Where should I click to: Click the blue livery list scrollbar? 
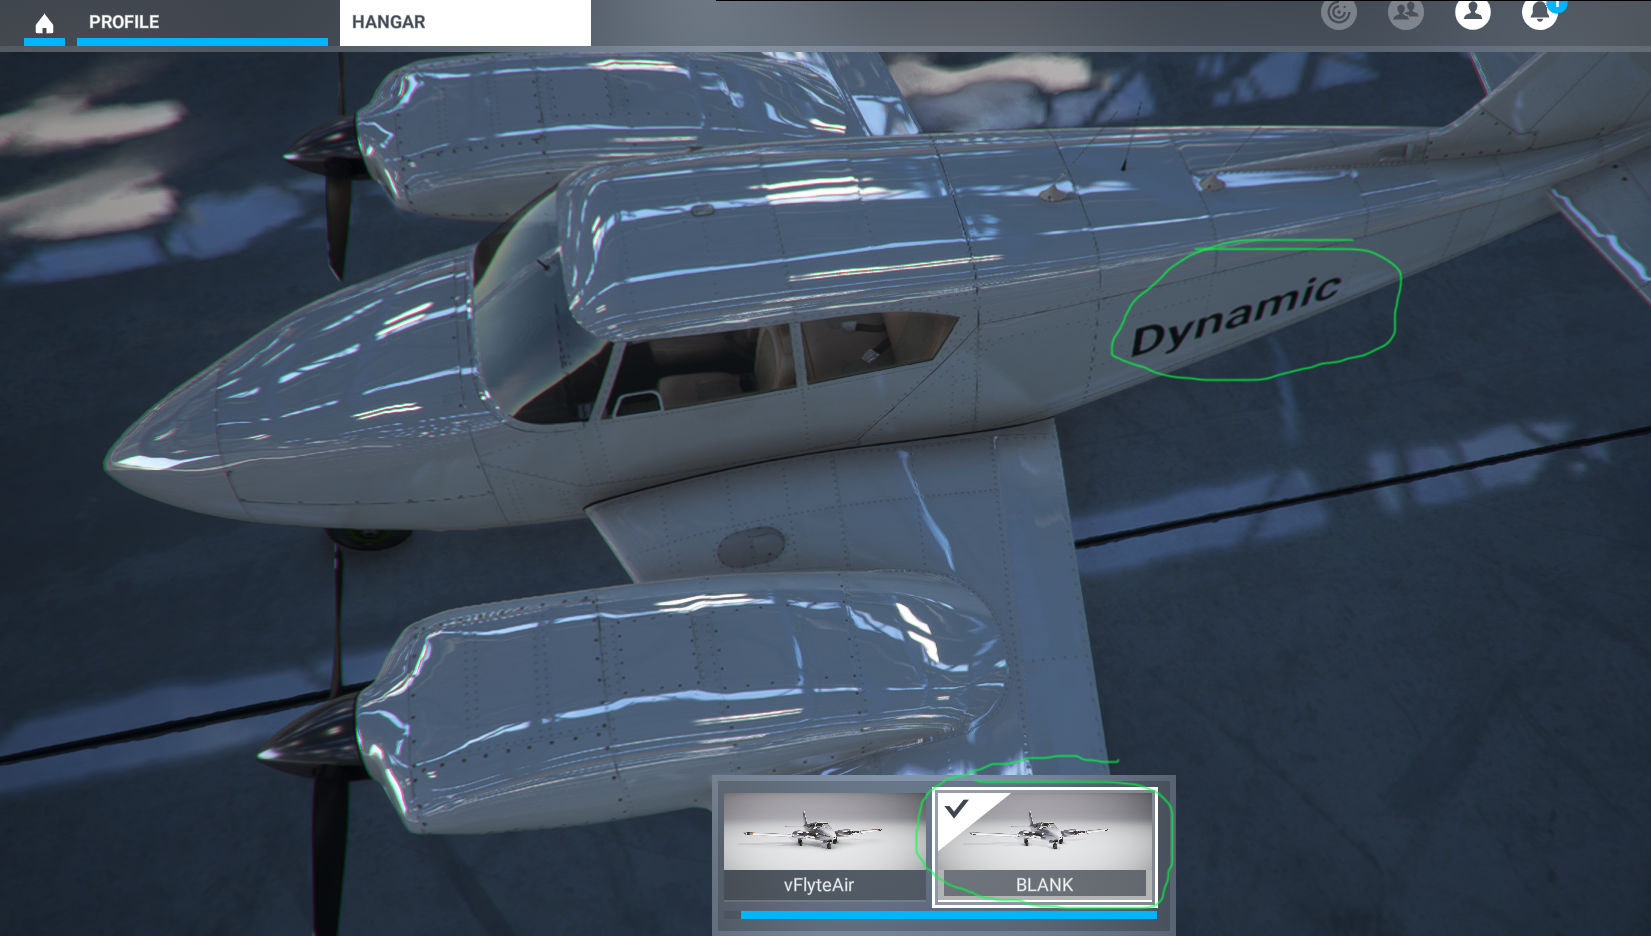[948, 914]
